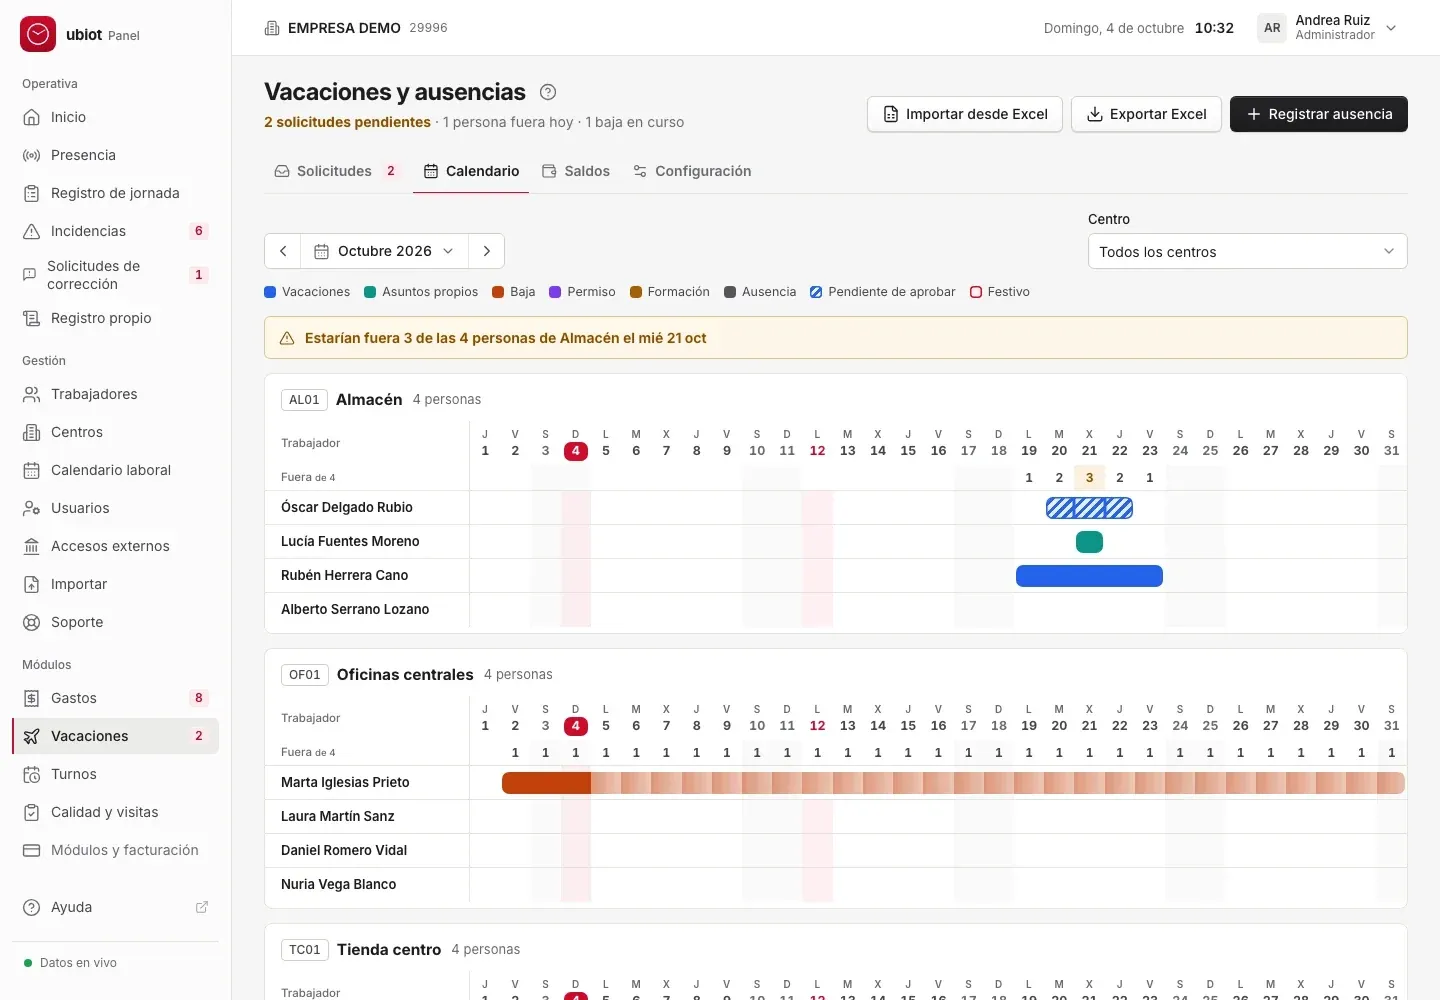This screenshot has height=1000, width=1440.
Task: Select the Calendario tab
Action: point(471,171)
